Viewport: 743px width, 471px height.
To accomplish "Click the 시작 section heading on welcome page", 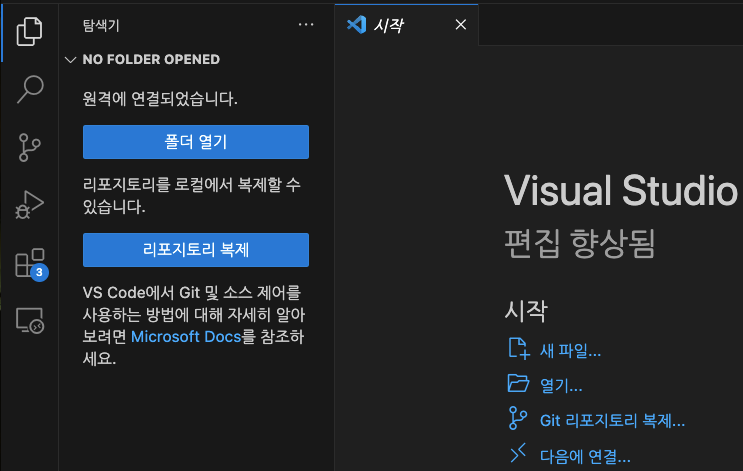I will (x=526, y=311).
